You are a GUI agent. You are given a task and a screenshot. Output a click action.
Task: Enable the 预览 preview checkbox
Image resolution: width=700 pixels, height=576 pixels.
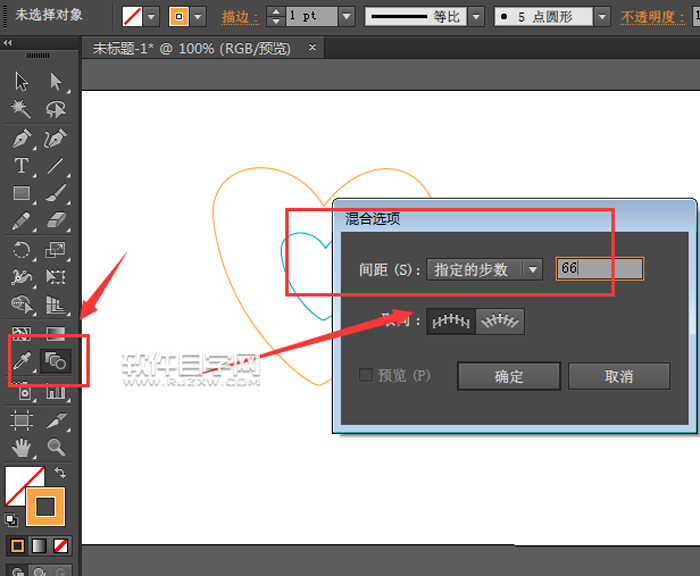[366, 376]
